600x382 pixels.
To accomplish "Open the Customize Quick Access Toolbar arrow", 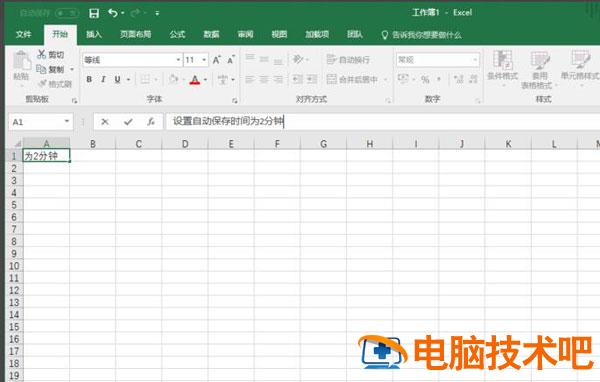I will click(157, 13).
